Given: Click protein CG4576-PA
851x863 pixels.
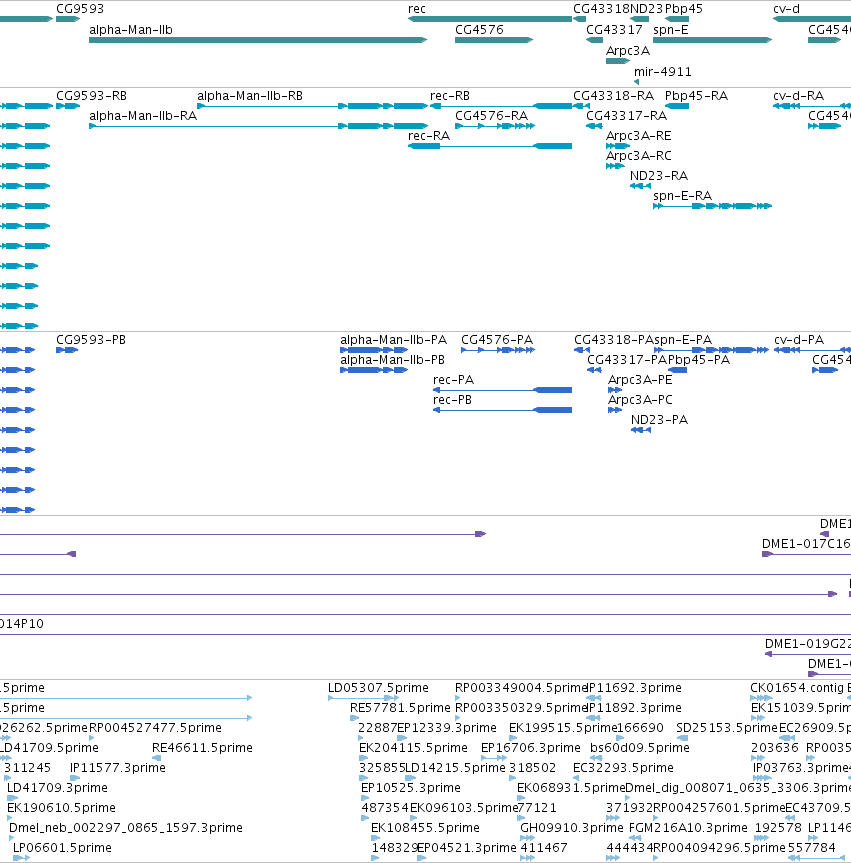Looking at the screenshot, I should [x=498, y=350].
